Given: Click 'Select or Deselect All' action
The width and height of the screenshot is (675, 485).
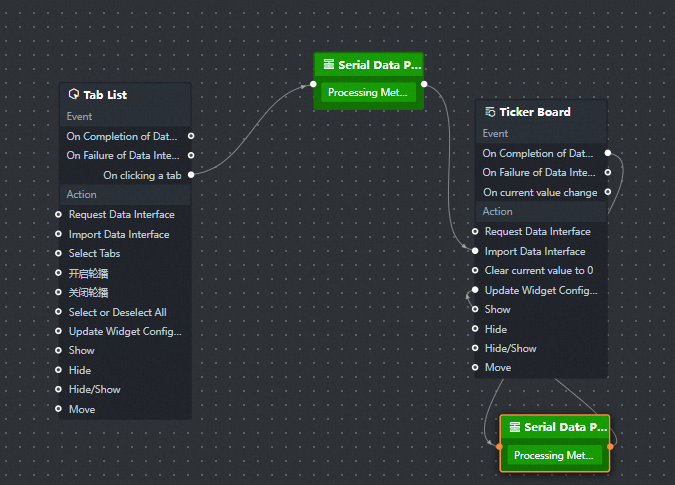Looking at the screenshot, I should (118, 312).
